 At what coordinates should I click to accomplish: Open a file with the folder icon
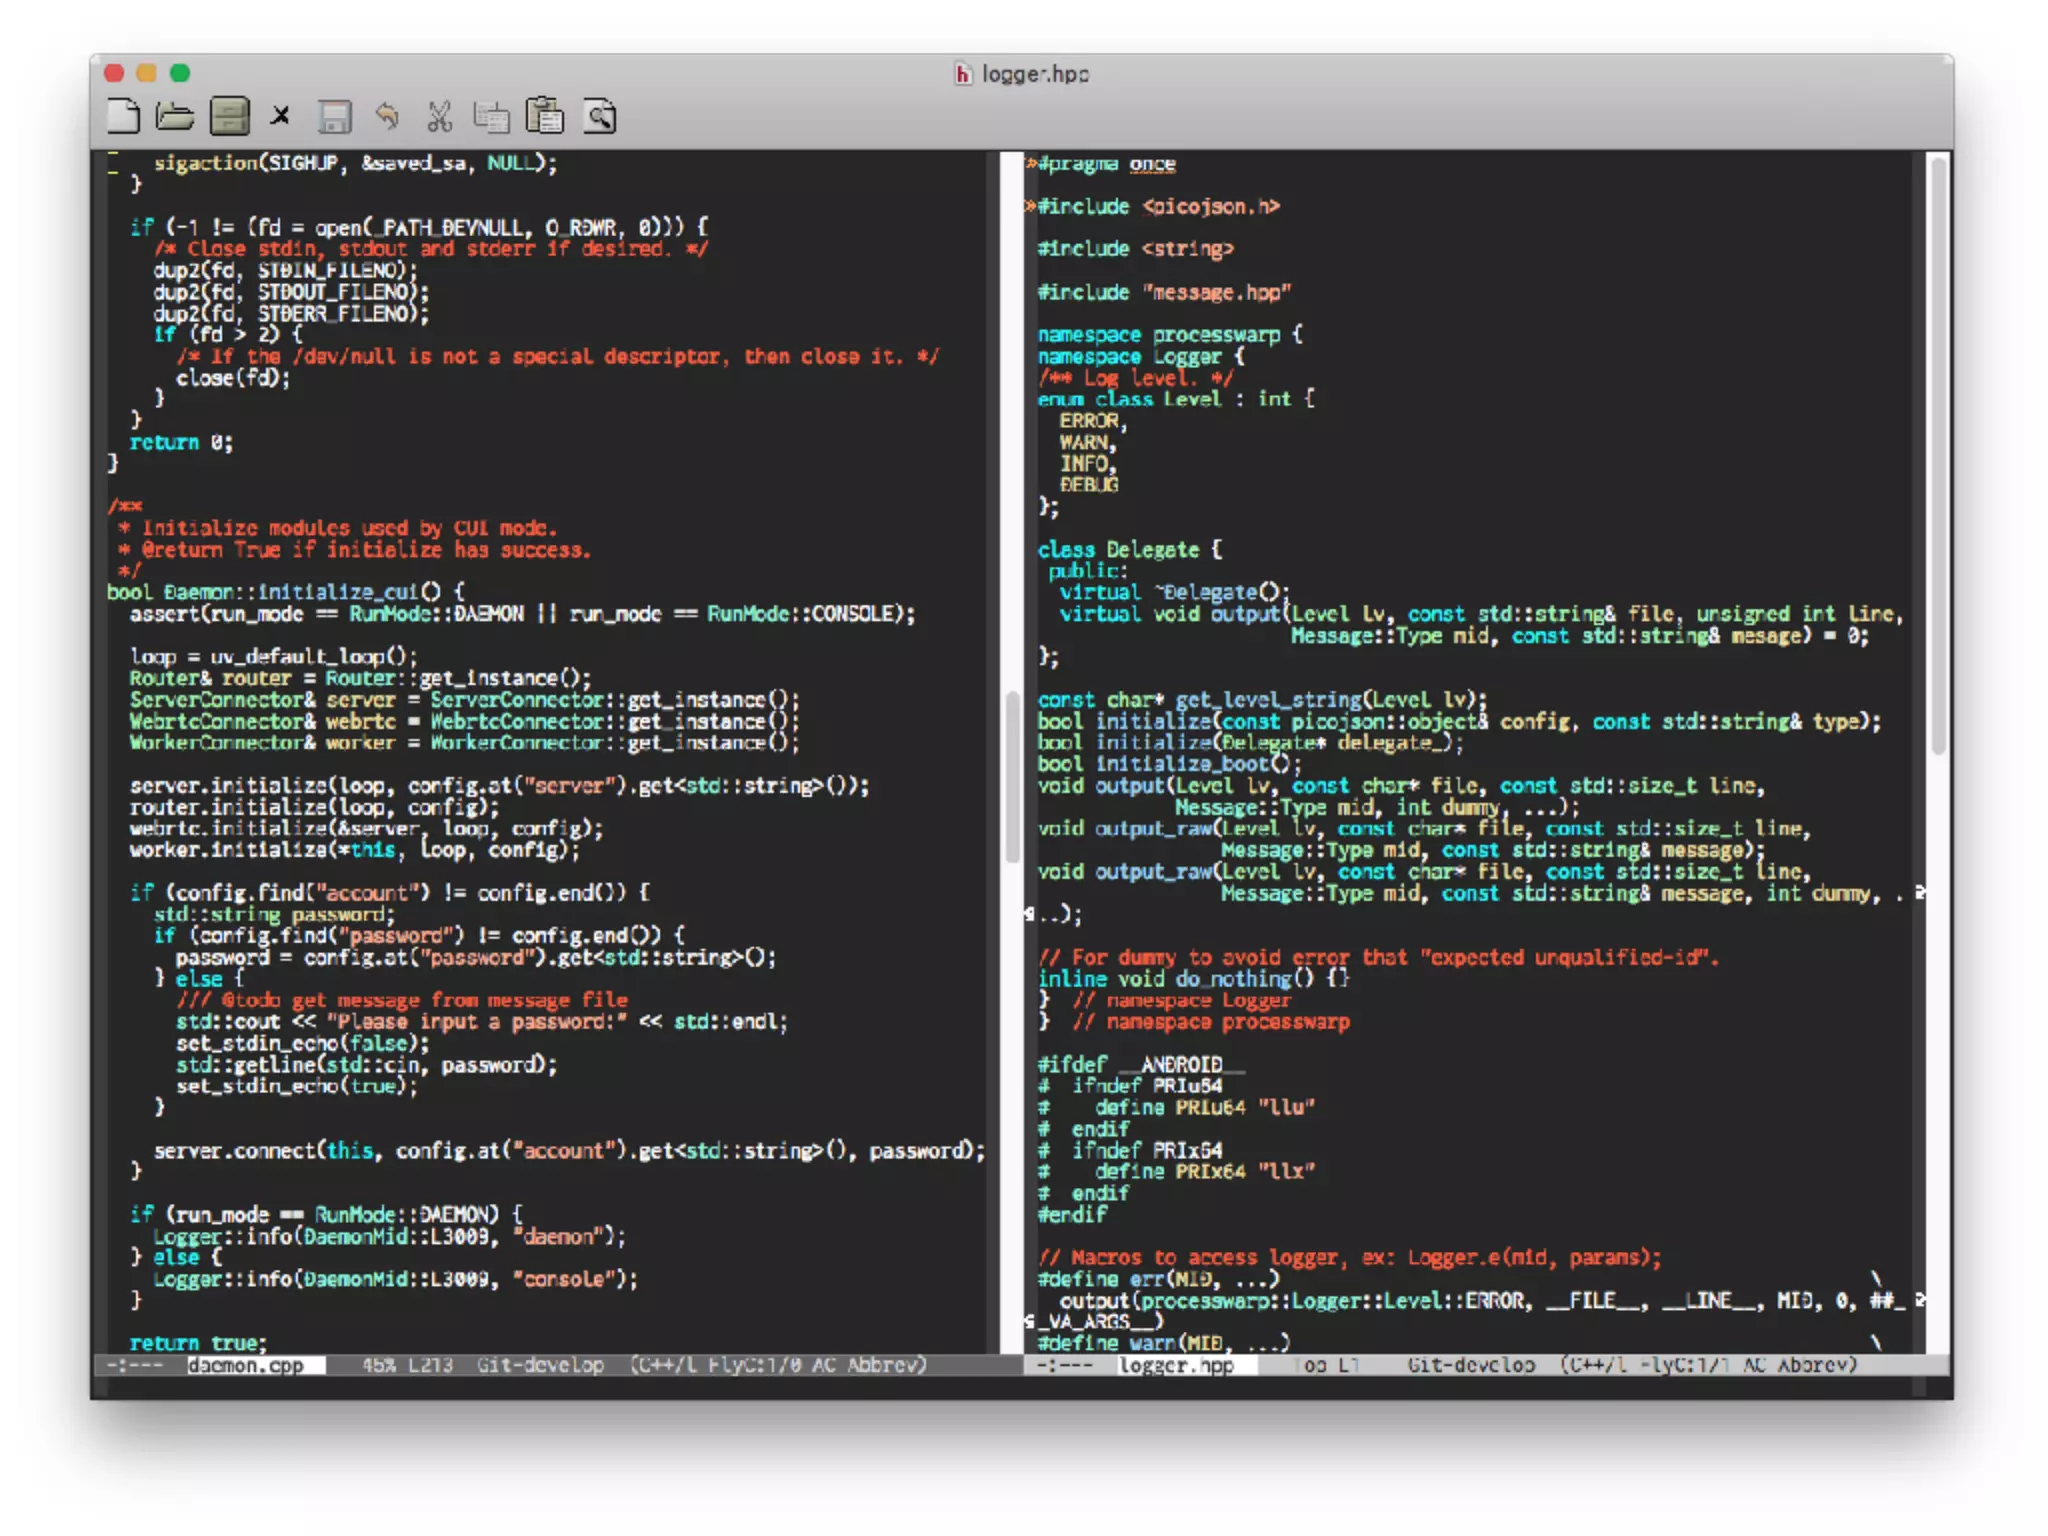[175, 117]
